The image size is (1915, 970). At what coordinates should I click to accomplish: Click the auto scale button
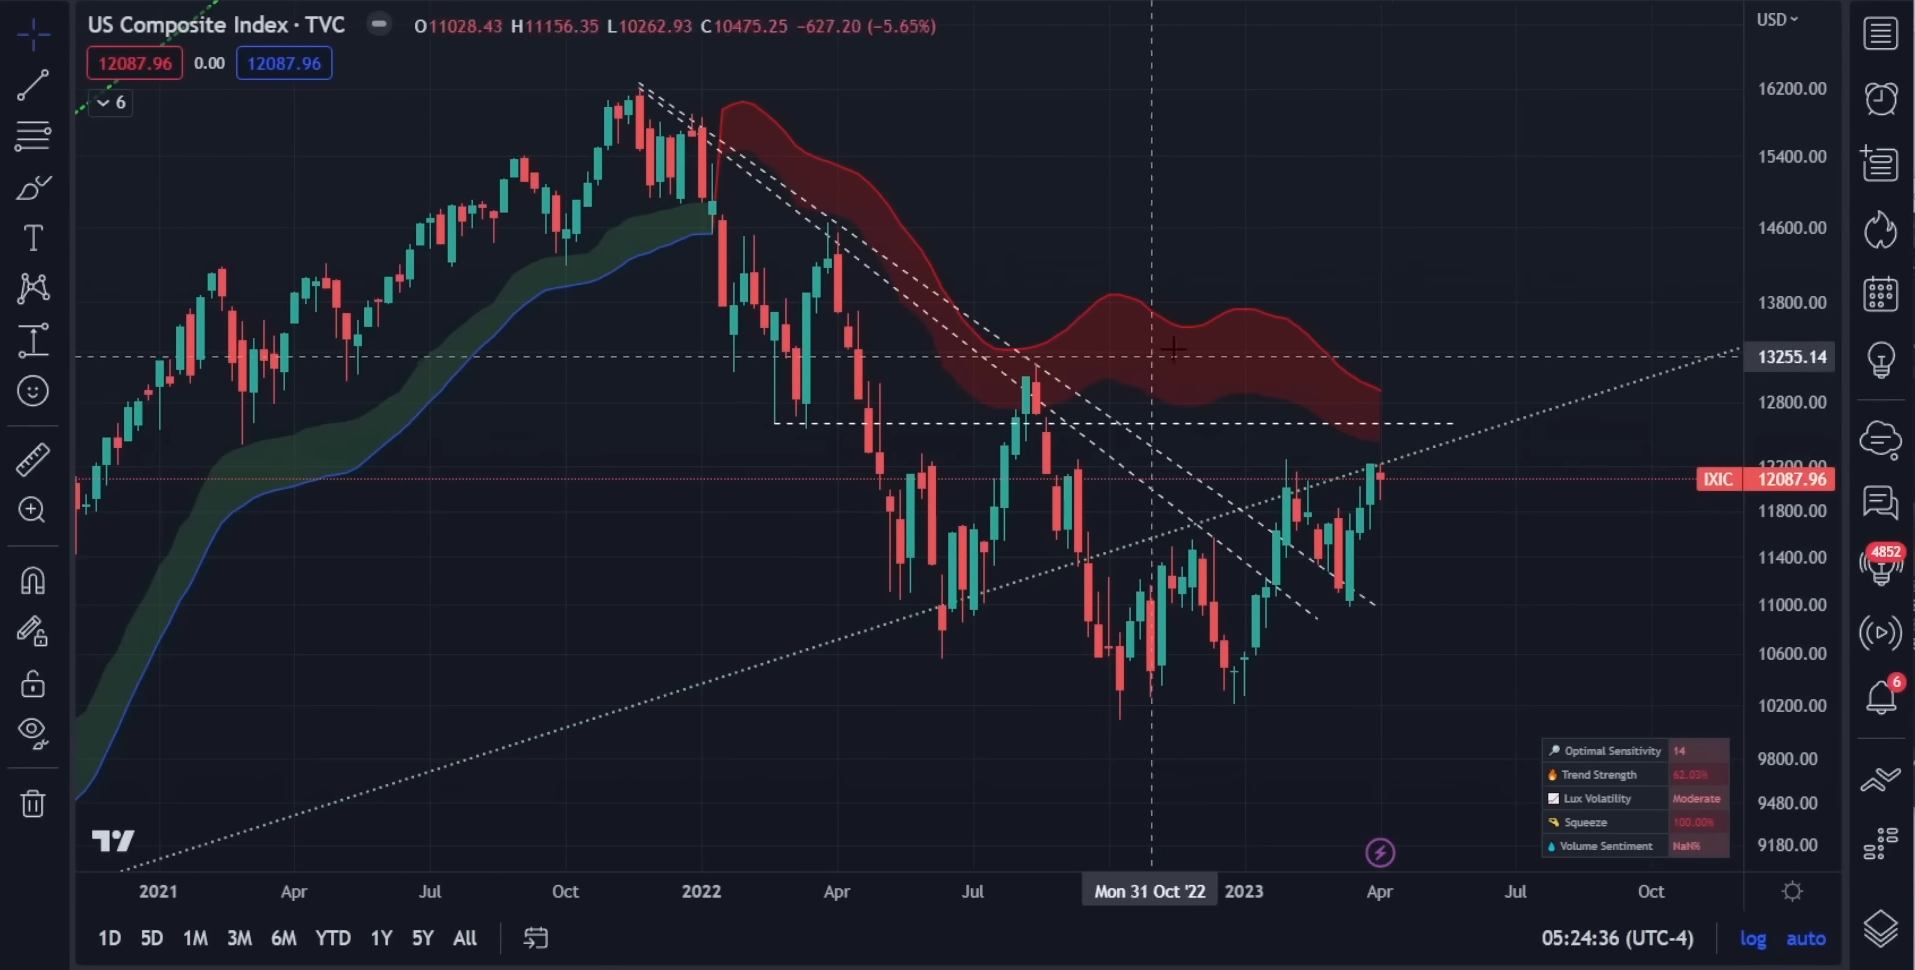coord(1806,938)
